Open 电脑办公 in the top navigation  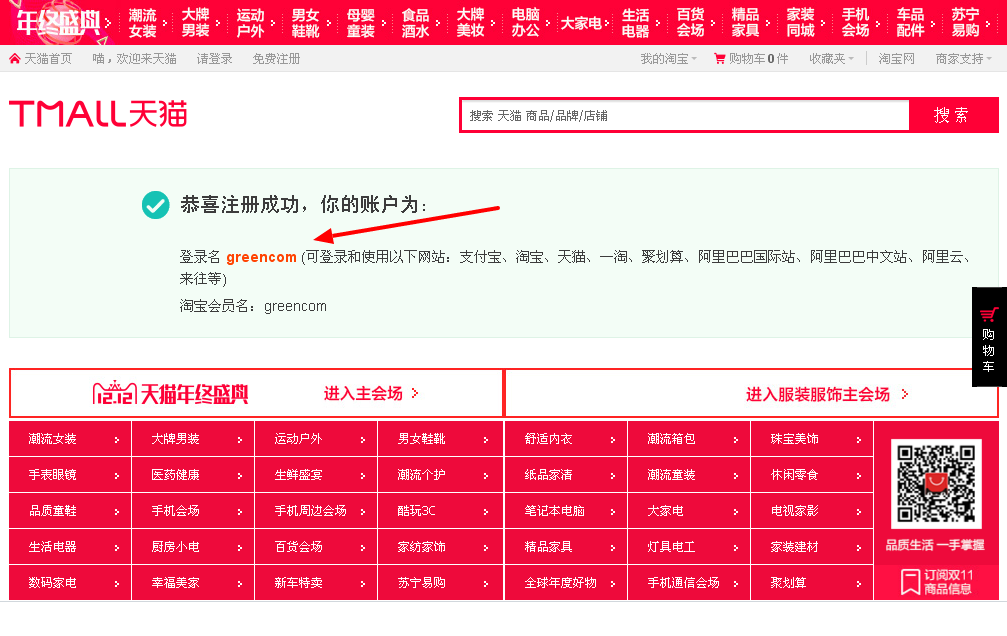tap(525, 22)
